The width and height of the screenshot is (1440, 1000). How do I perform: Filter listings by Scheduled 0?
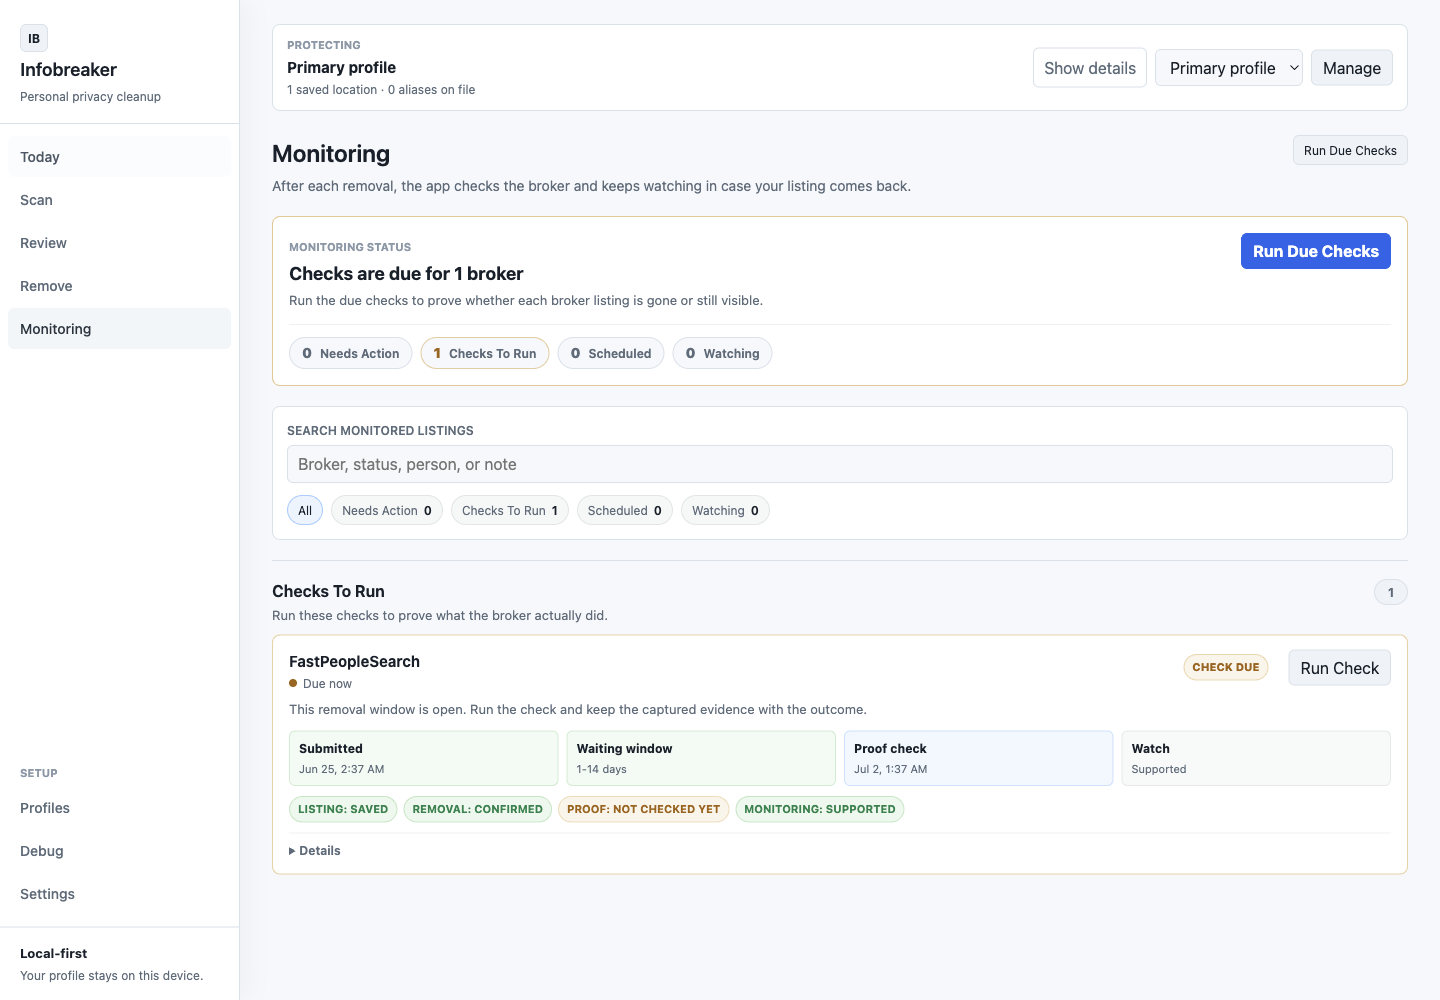pos(625,510)
